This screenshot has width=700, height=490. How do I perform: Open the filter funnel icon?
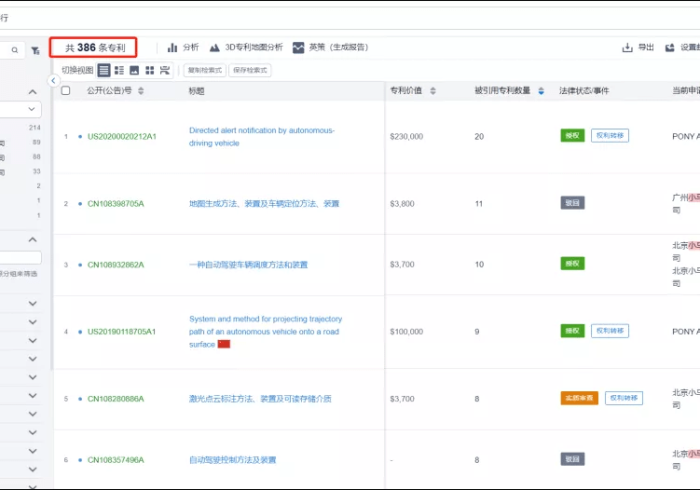click(x=36, y=49)
